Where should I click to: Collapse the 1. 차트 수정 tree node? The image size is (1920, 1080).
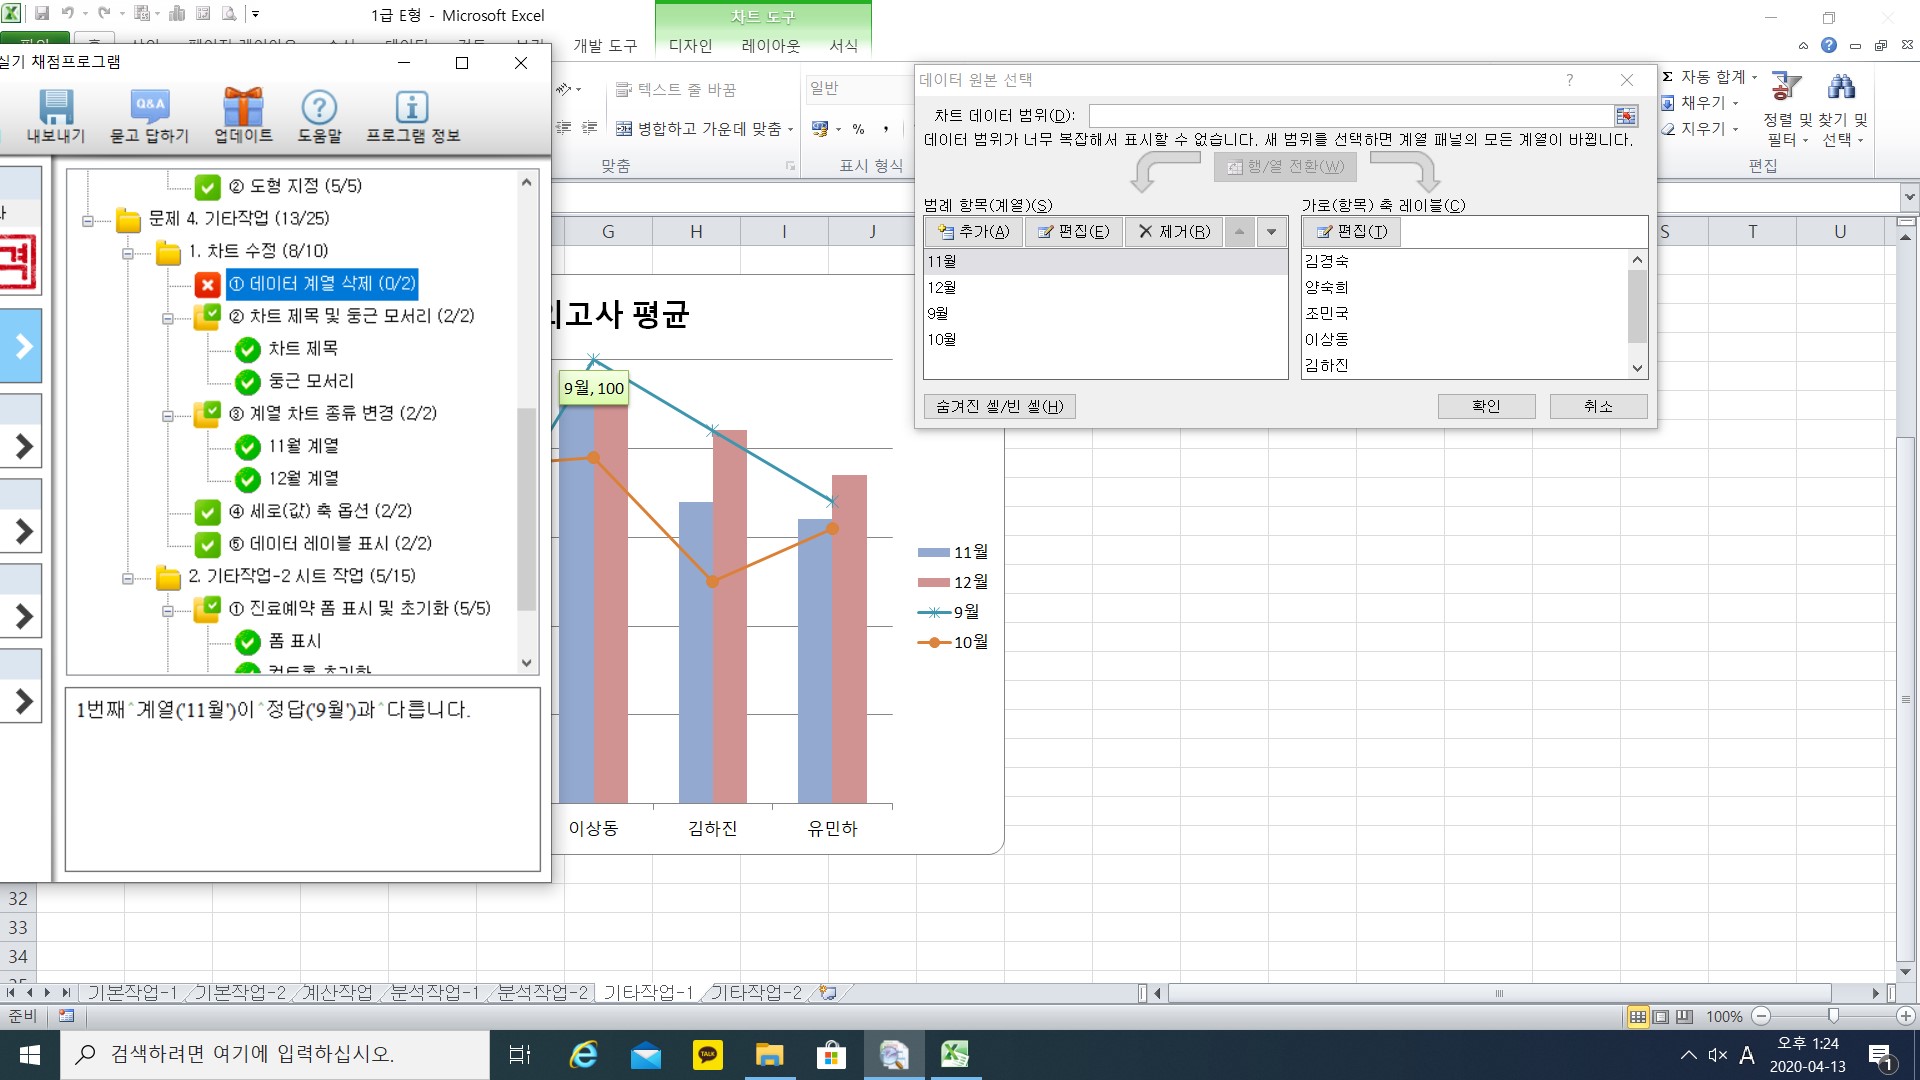pyautogui.click(x=128, y=253)
